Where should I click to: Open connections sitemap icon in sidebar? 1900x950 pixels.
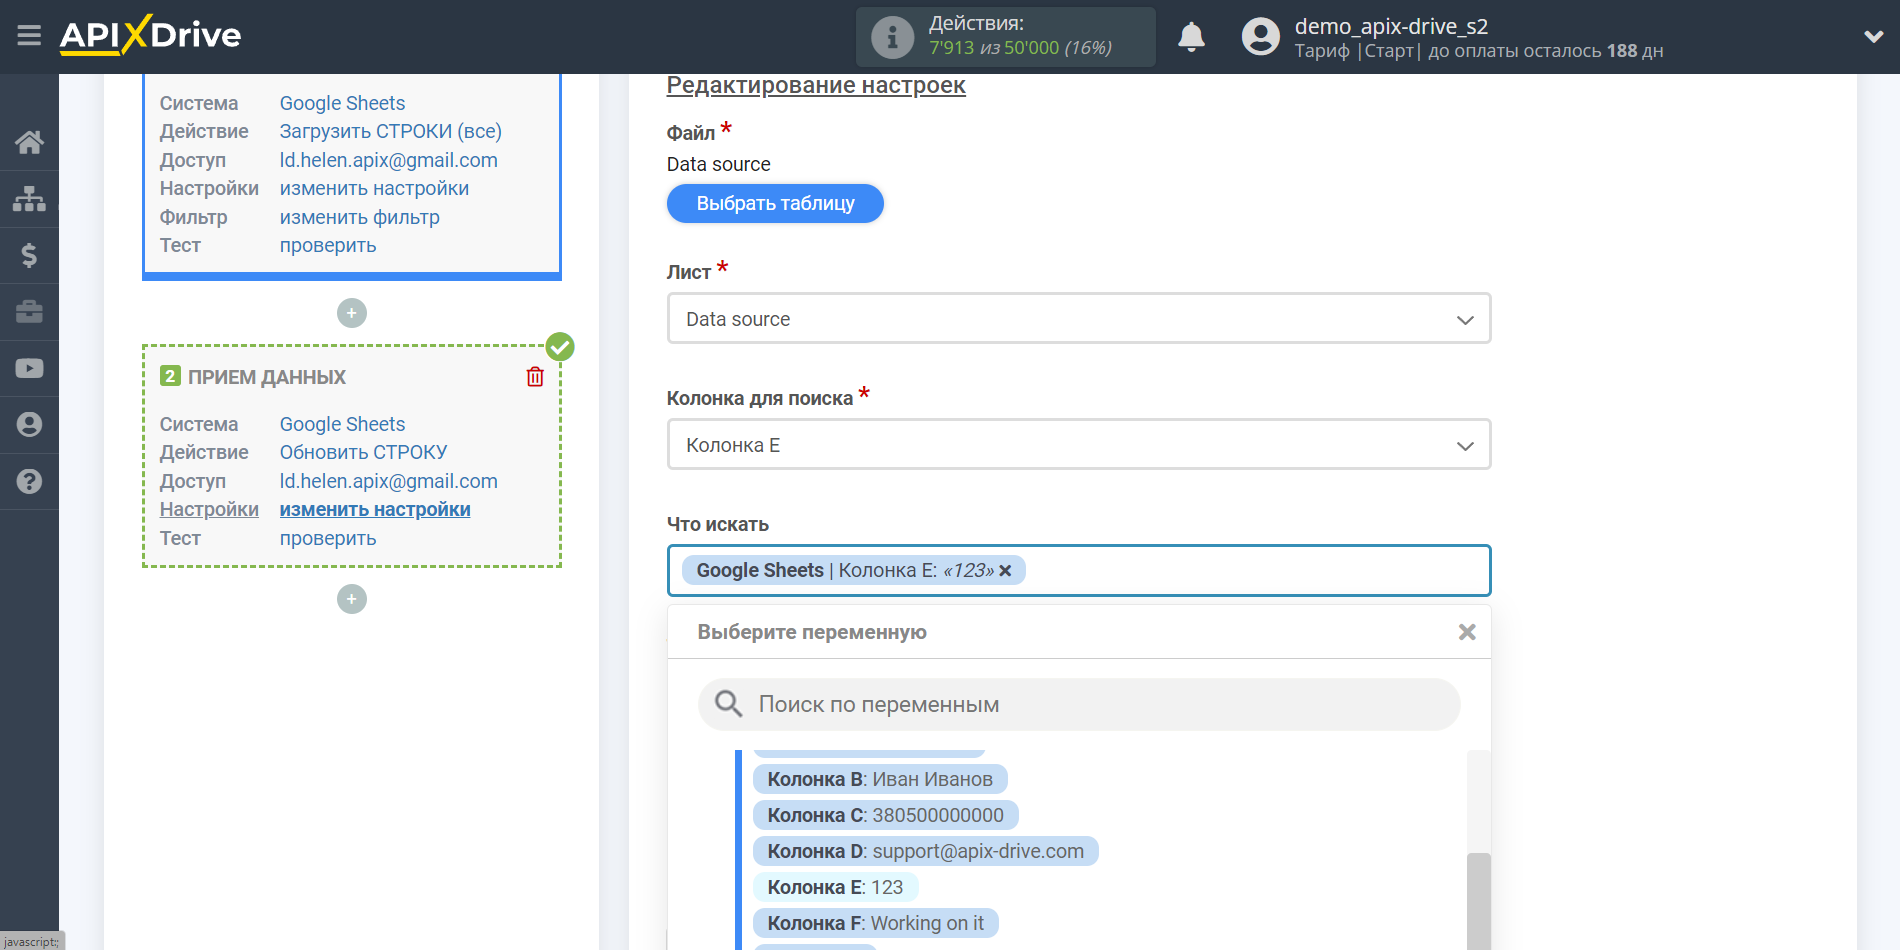coord(29,199)
